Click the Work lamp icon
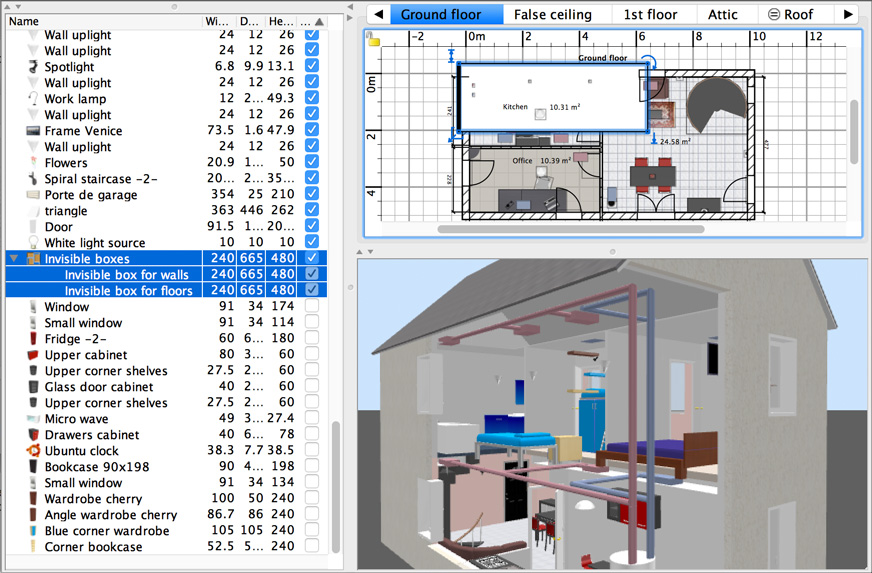Screen dimensions: 872x573 click(x=32, y=99)
